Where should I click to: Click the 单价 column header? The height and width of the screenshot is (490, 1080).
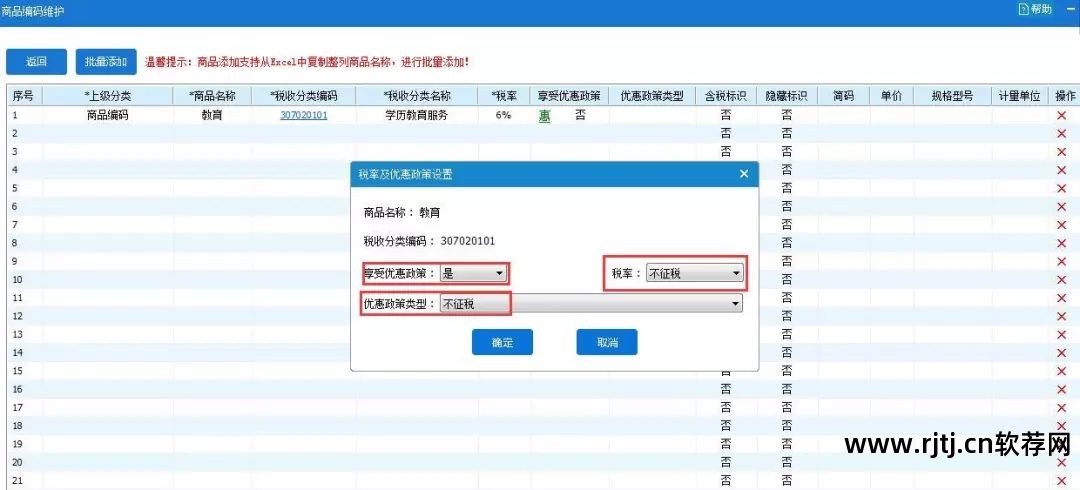tap(891, 96)
